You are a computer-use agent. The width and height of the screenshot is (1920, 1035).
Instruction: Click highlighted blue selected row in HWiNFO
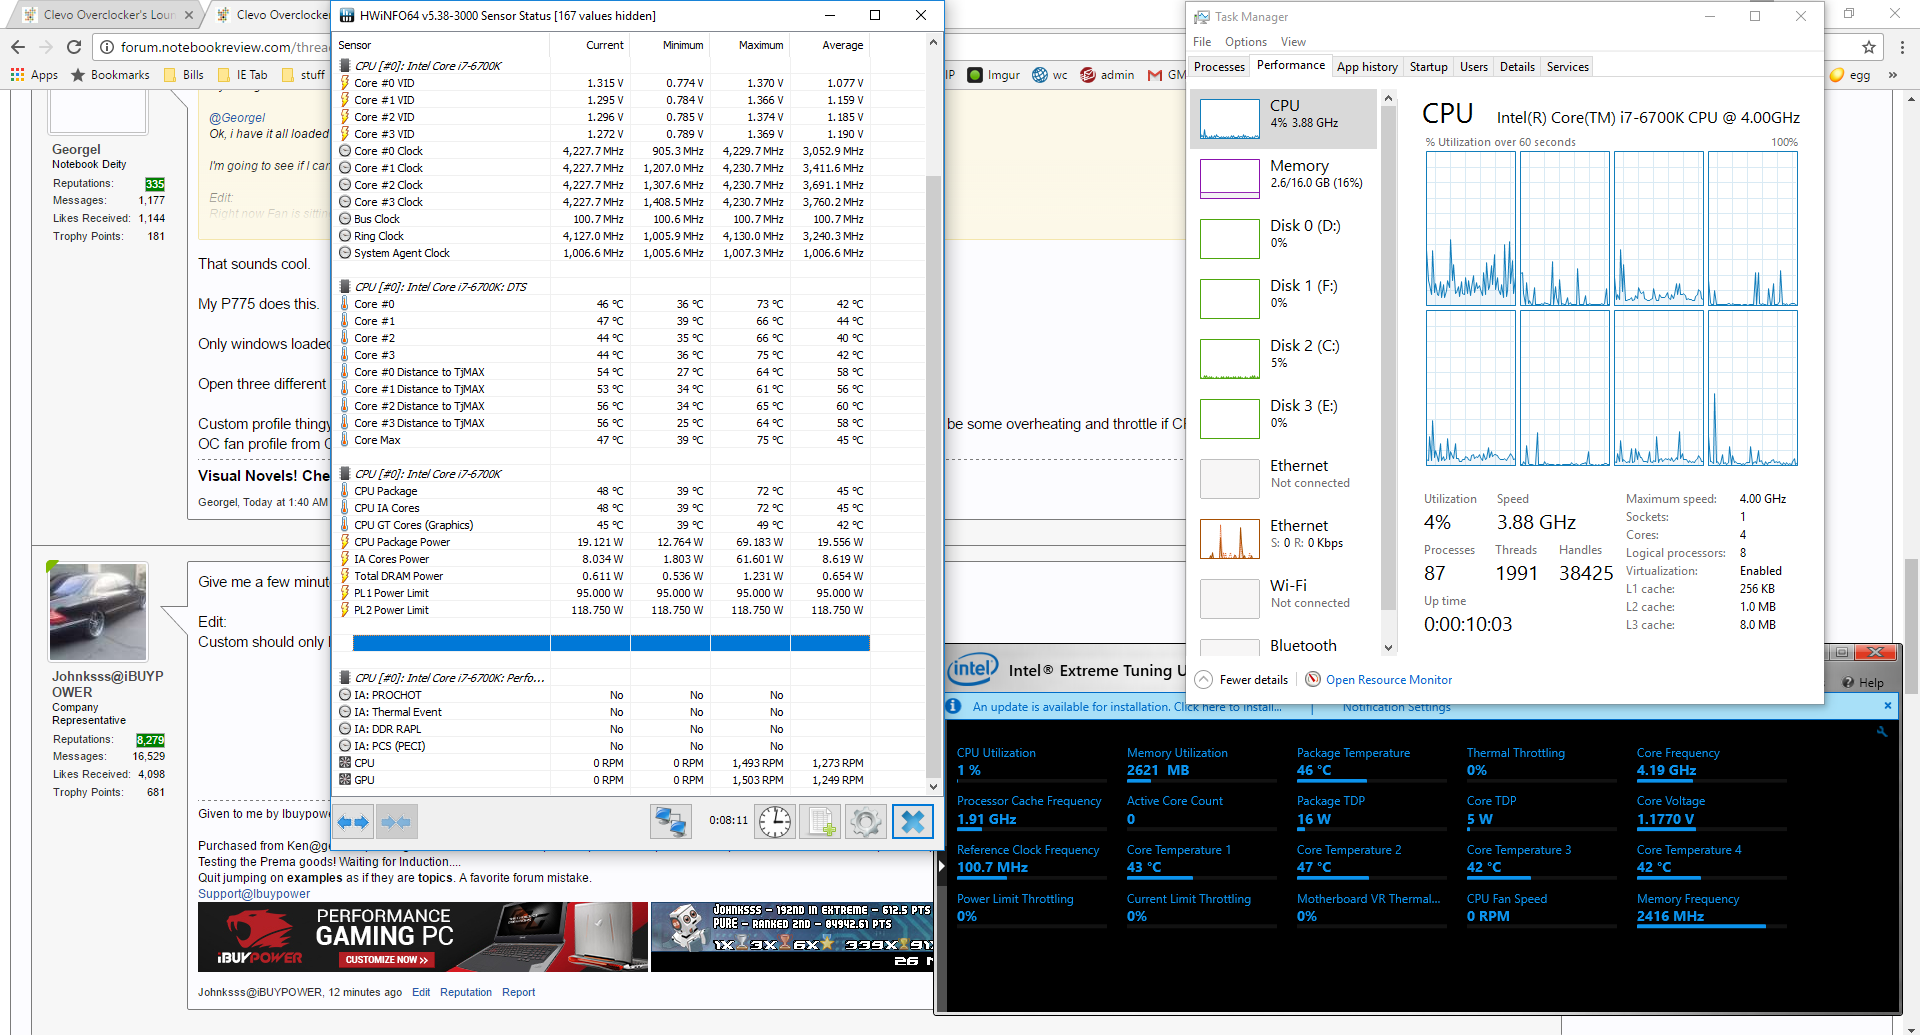pos(611,643)
